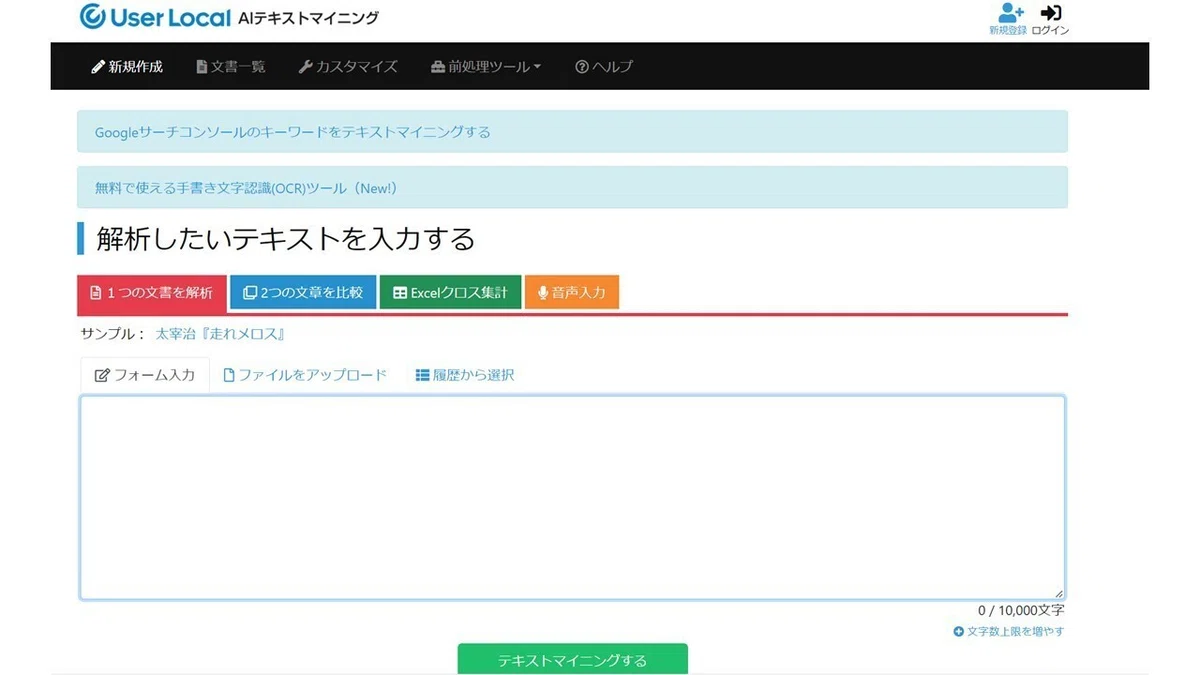Click the テキストマイニングする button
Image resolution: width=1200 pixels, height=675 pixels.
pos(573,660)
